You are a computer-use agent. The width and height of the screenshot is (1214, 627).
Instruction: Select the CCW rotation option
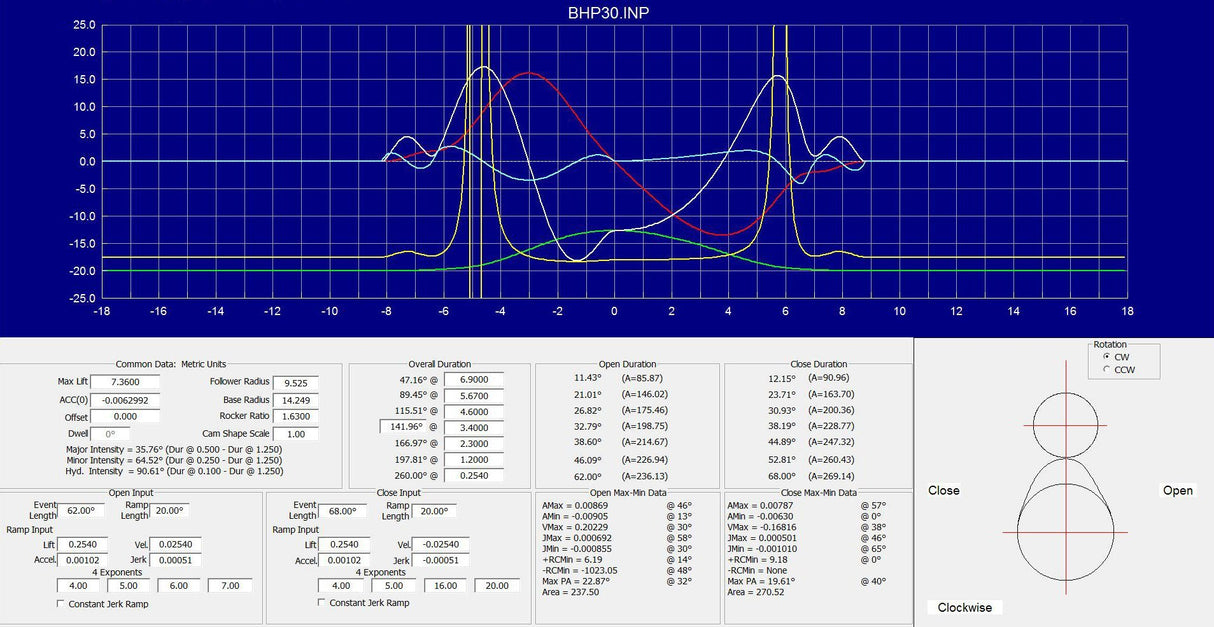pos(1105,370)
